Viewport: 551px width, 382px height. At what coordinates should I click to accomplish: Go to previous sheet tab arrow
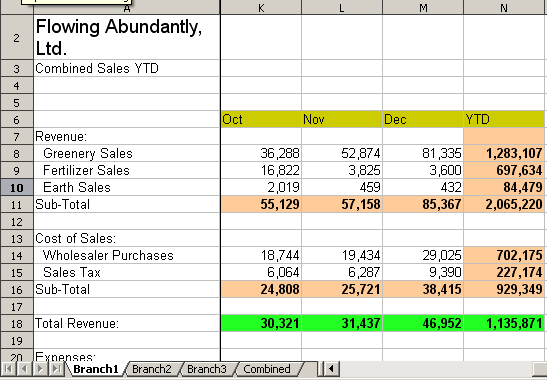[24, 369]
